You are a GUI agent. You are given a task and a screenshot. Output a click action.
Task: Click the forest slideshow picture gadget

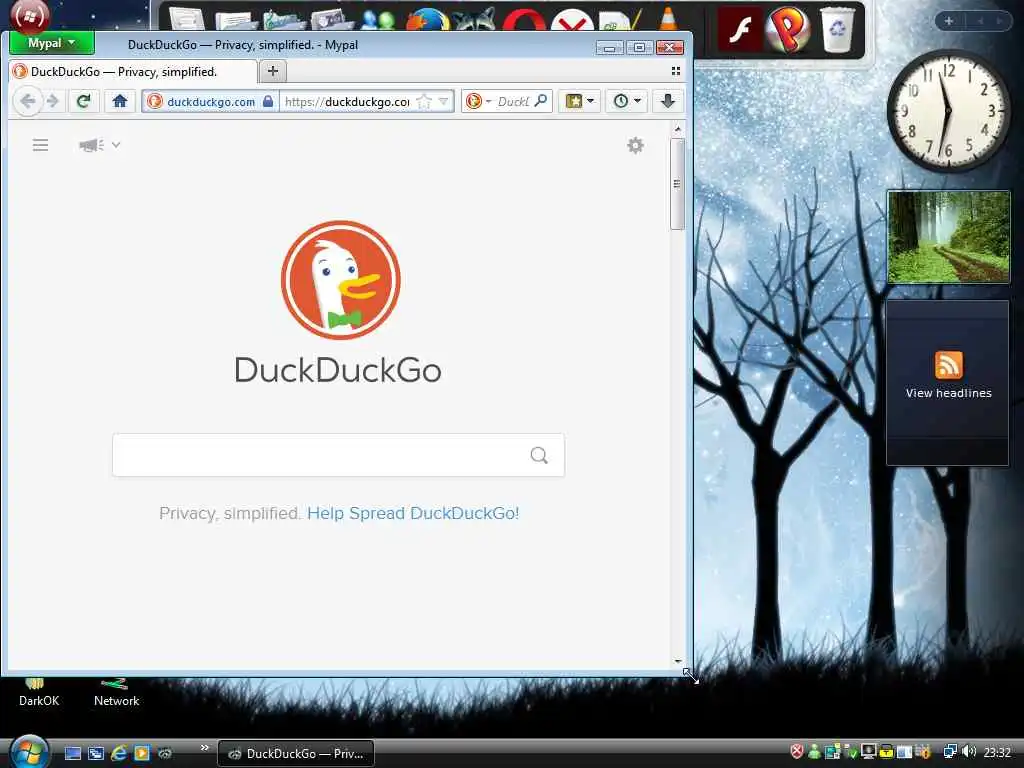949,237
